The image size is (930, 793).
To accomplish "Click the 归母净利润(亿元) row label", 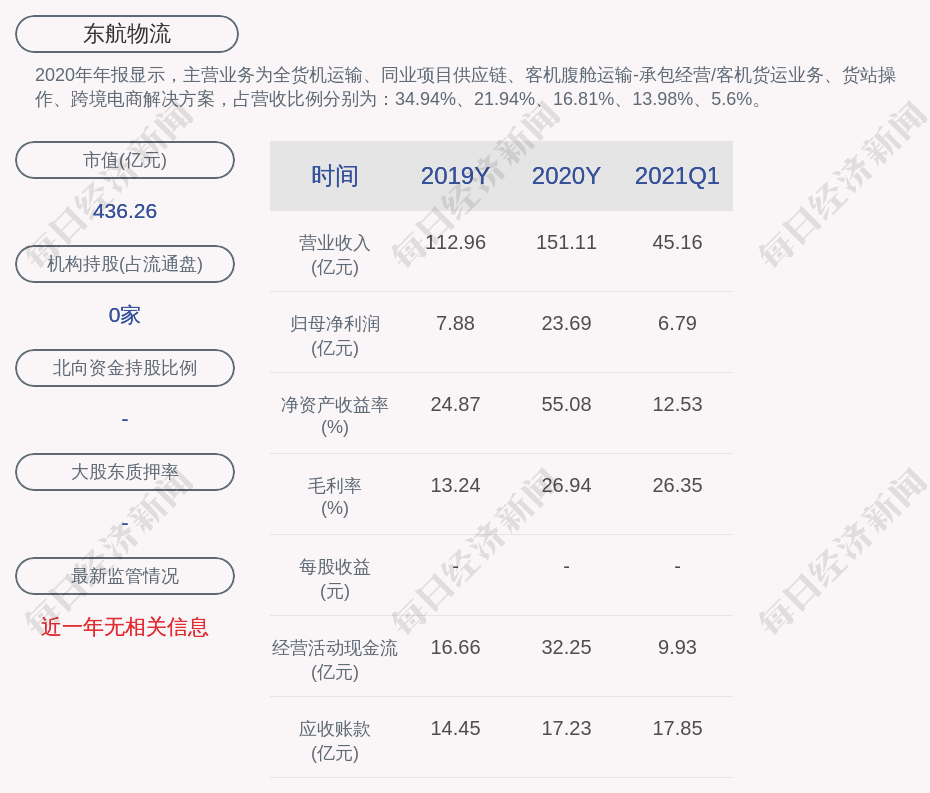I will [335, 336].
